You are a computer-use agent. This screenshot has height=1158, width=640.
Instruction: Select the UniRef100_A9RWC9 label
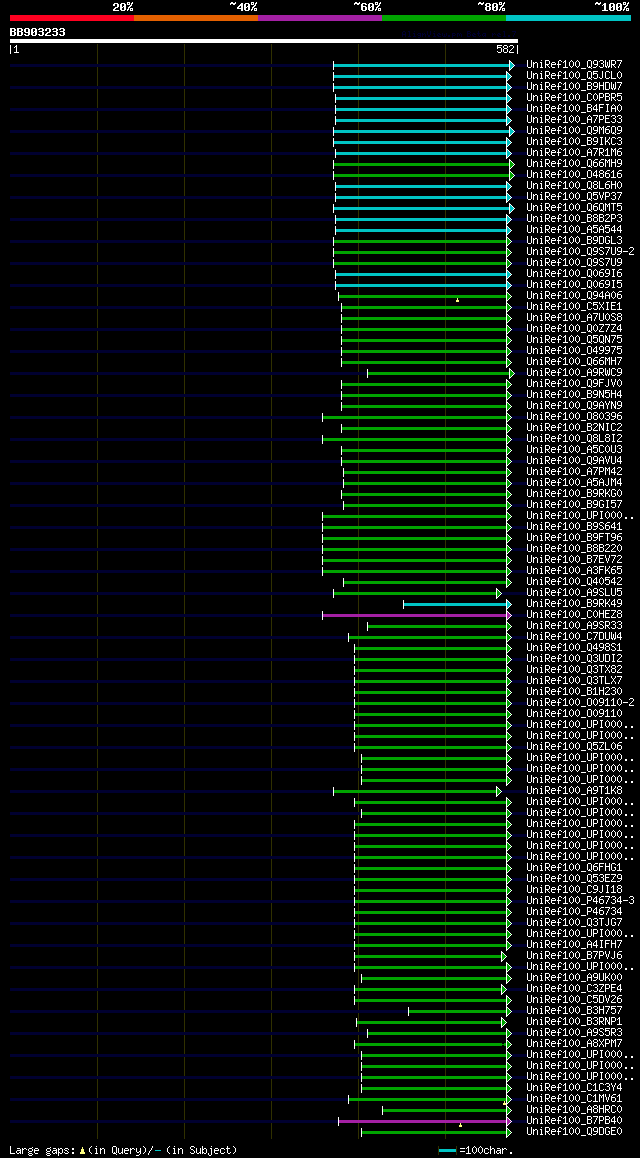pyautogui.click(x=574, y=373)
